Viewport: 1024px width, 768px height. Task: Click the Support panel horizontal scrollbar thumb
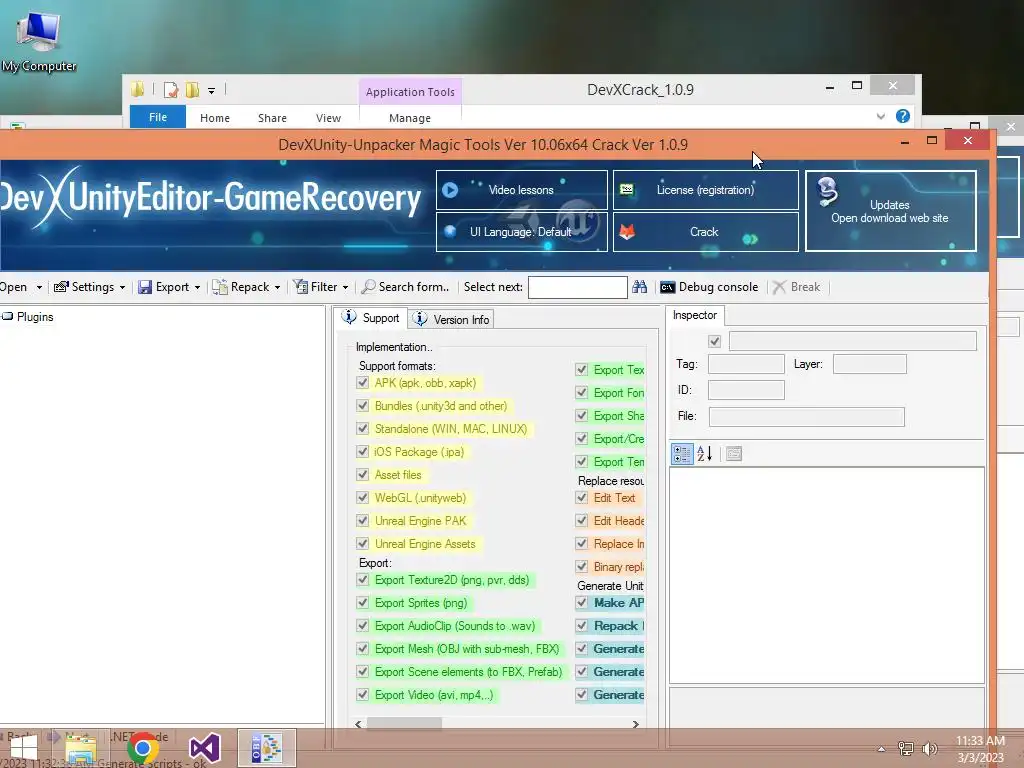[404, 724]
